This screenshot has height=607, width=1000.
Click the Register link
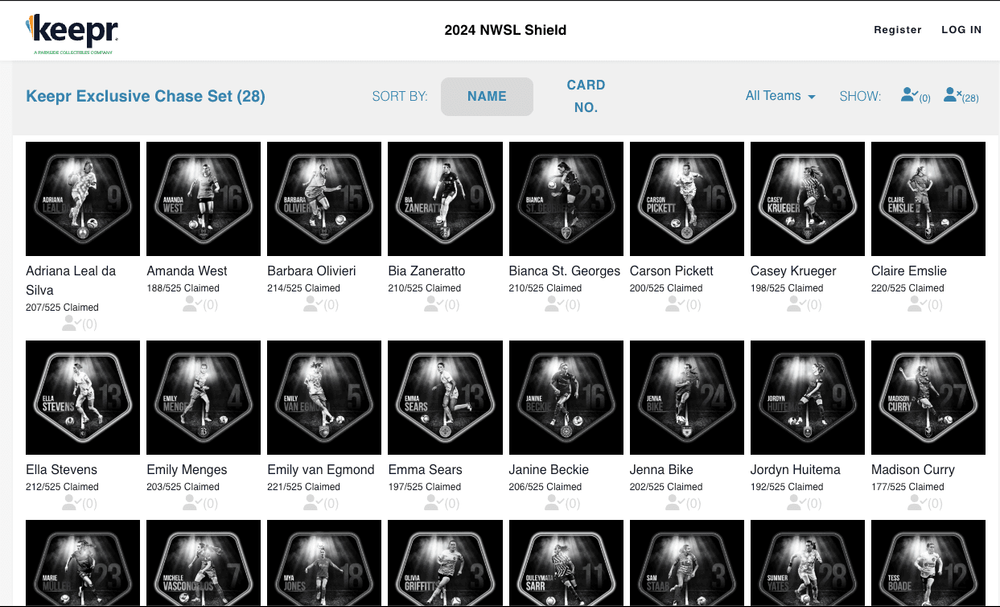coord(897,30)
